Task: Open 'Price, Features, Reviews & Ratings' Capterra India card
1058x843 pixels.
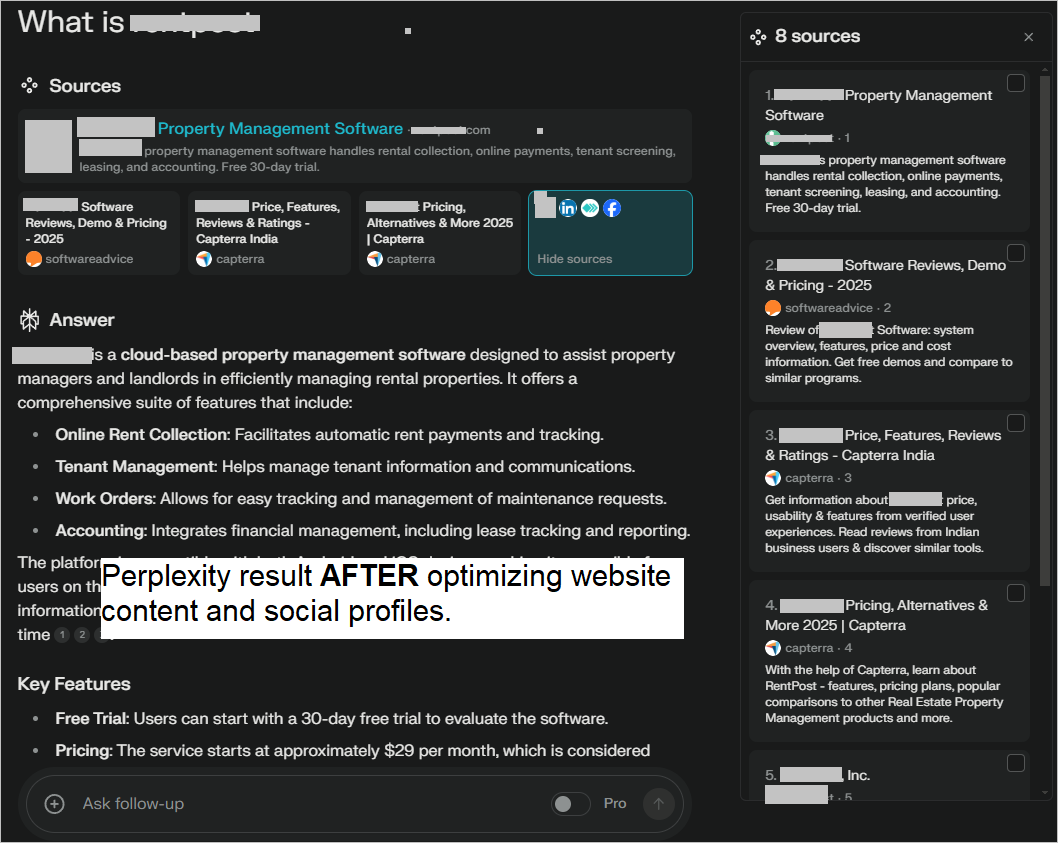Action: (x=269, y=233)
